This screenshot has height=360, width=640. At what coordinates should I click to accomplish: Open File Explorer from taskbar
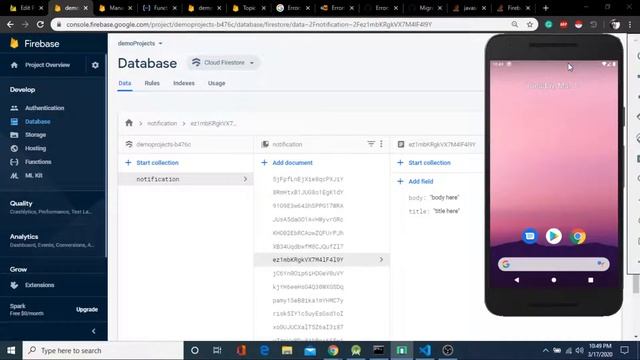pyautogui.click(x=287, y=350)
